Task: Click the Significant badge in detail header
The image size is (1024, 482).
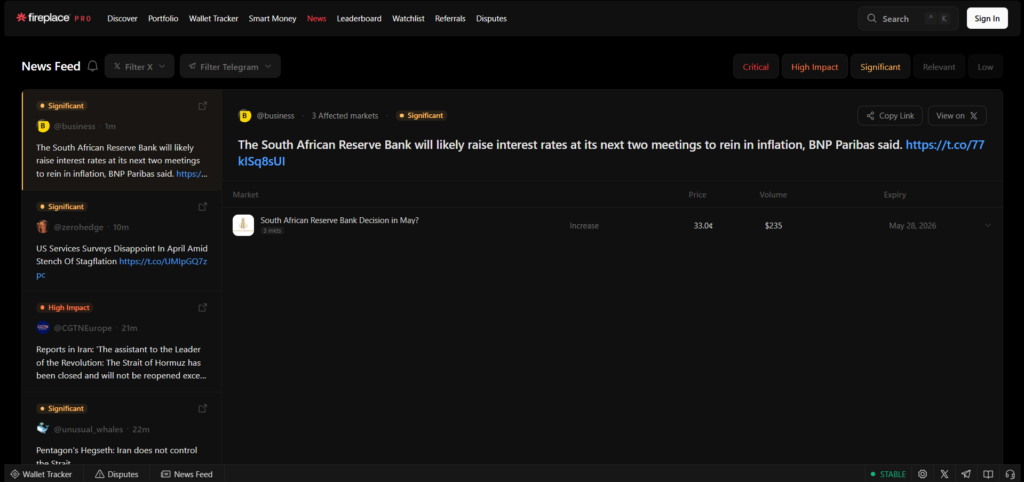Action: (x=421, y=116)
